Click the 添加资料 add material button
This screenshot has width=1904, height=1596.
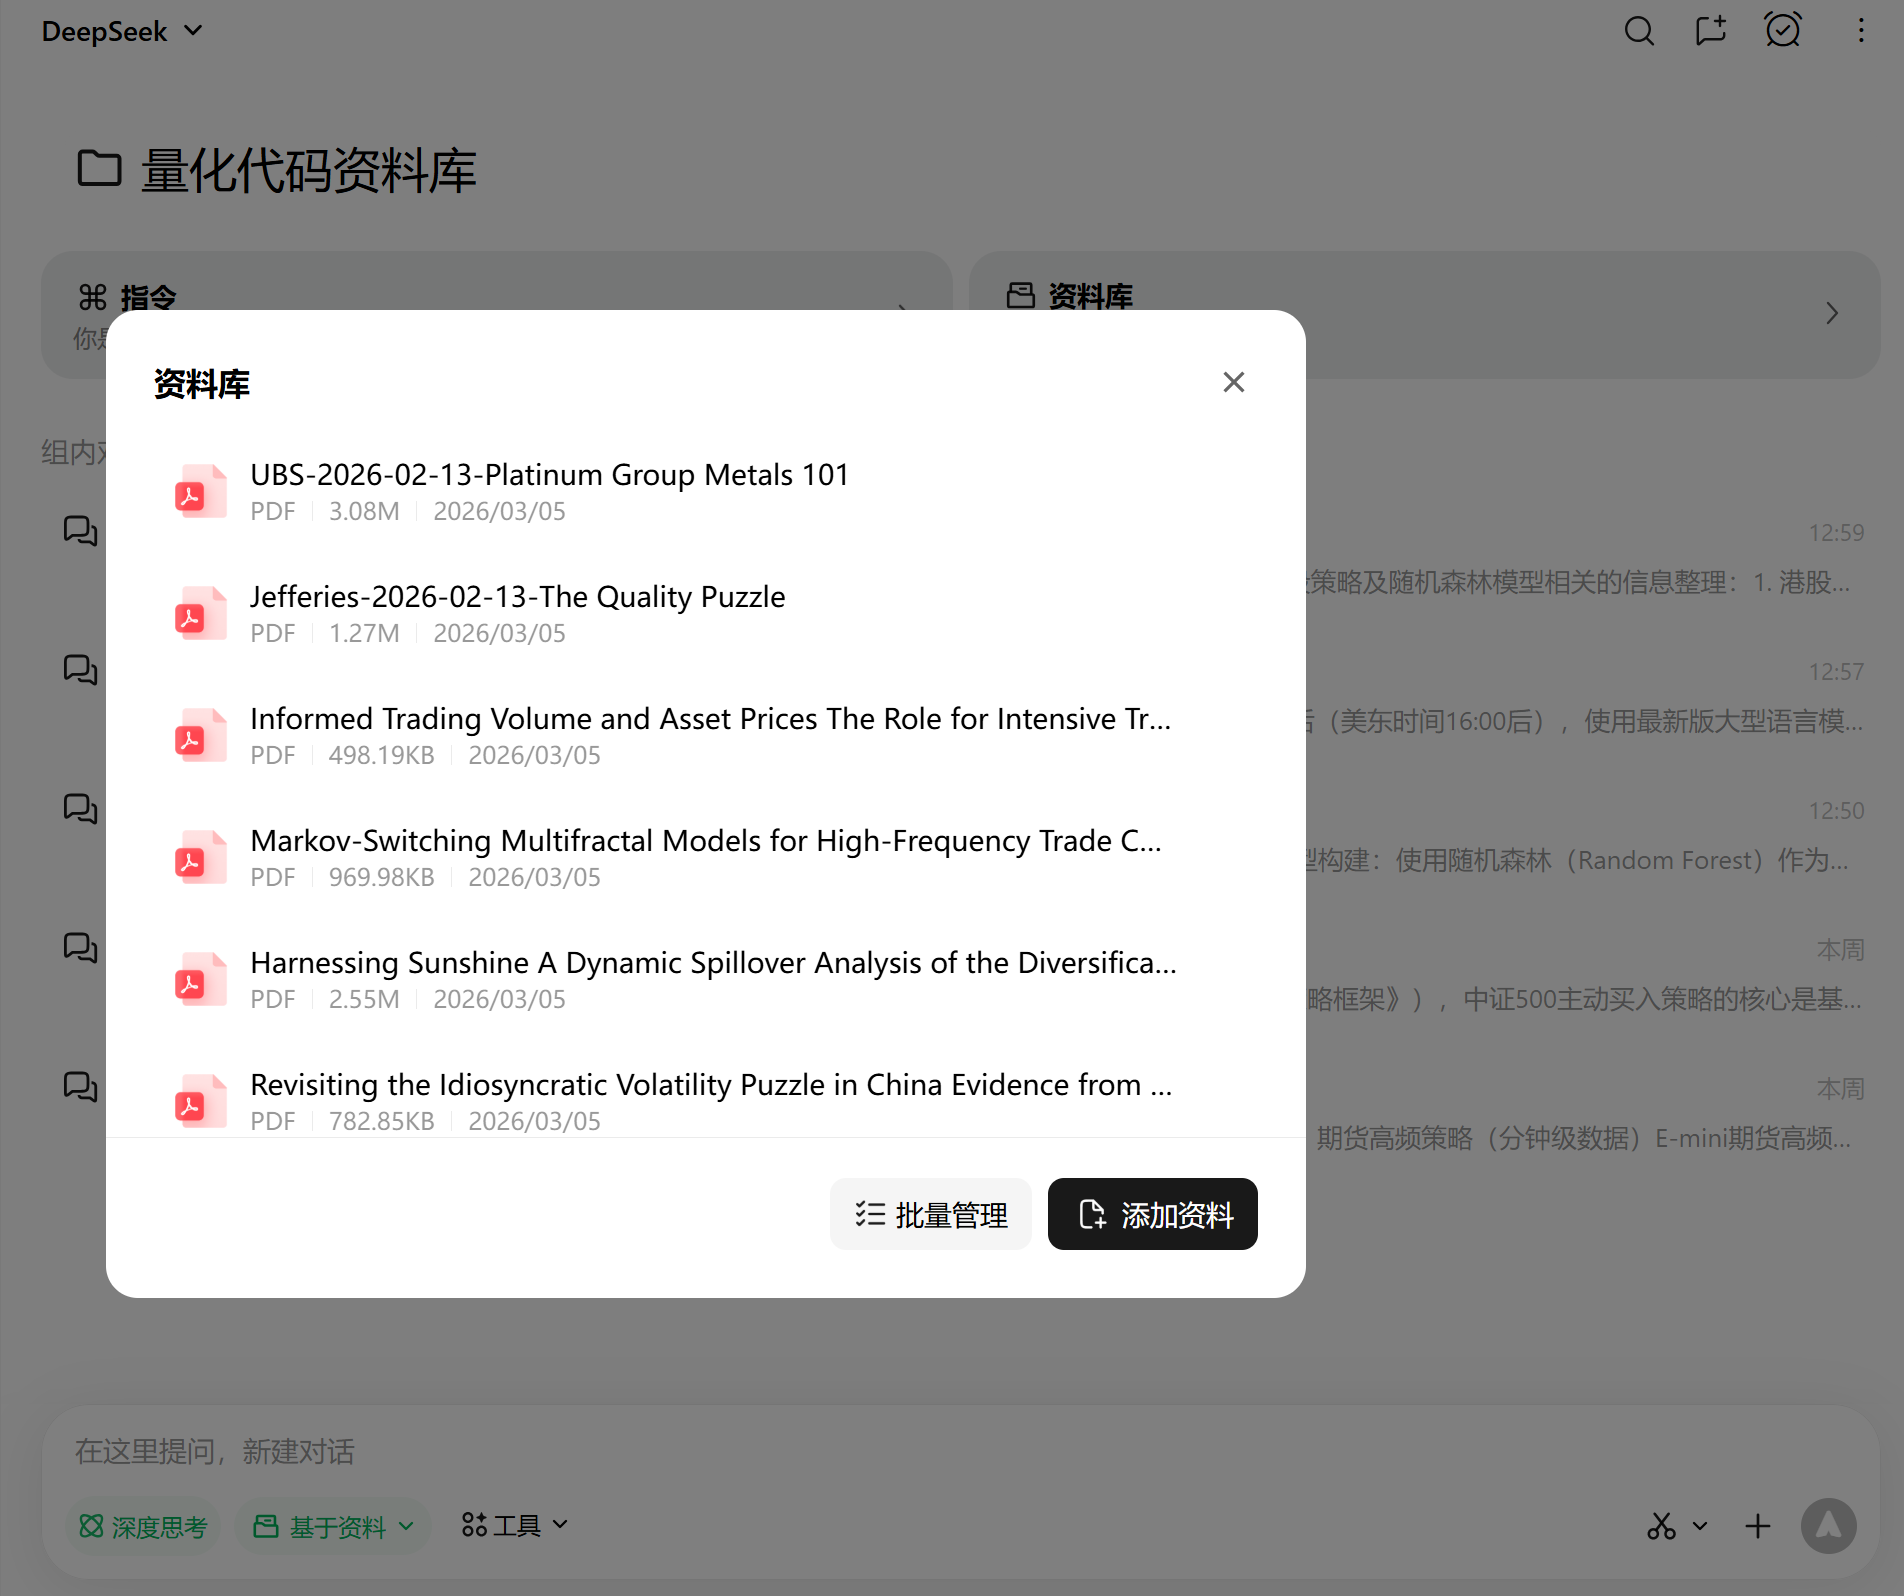pyautogui.click(x=1153, y=1214)
